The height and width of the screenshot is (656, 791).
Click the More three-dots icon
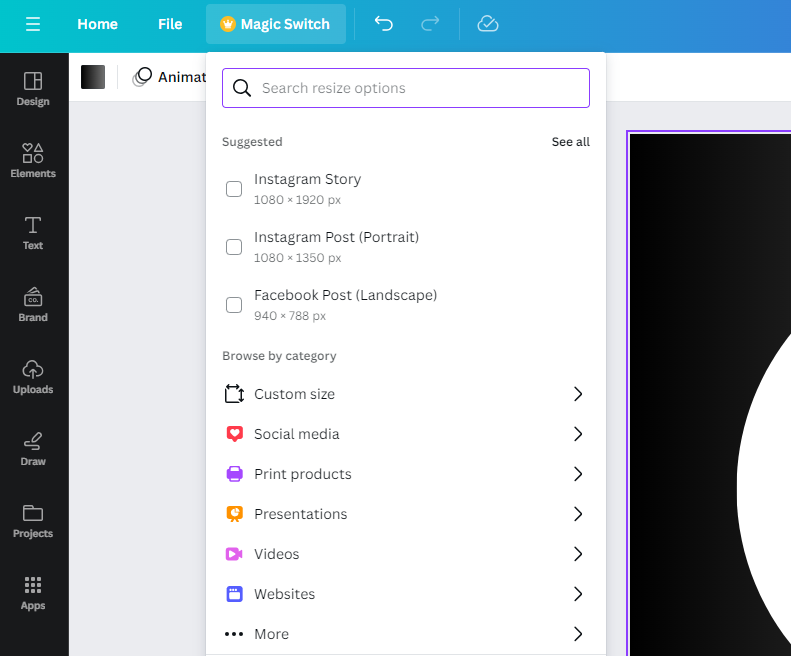point(234,634)
